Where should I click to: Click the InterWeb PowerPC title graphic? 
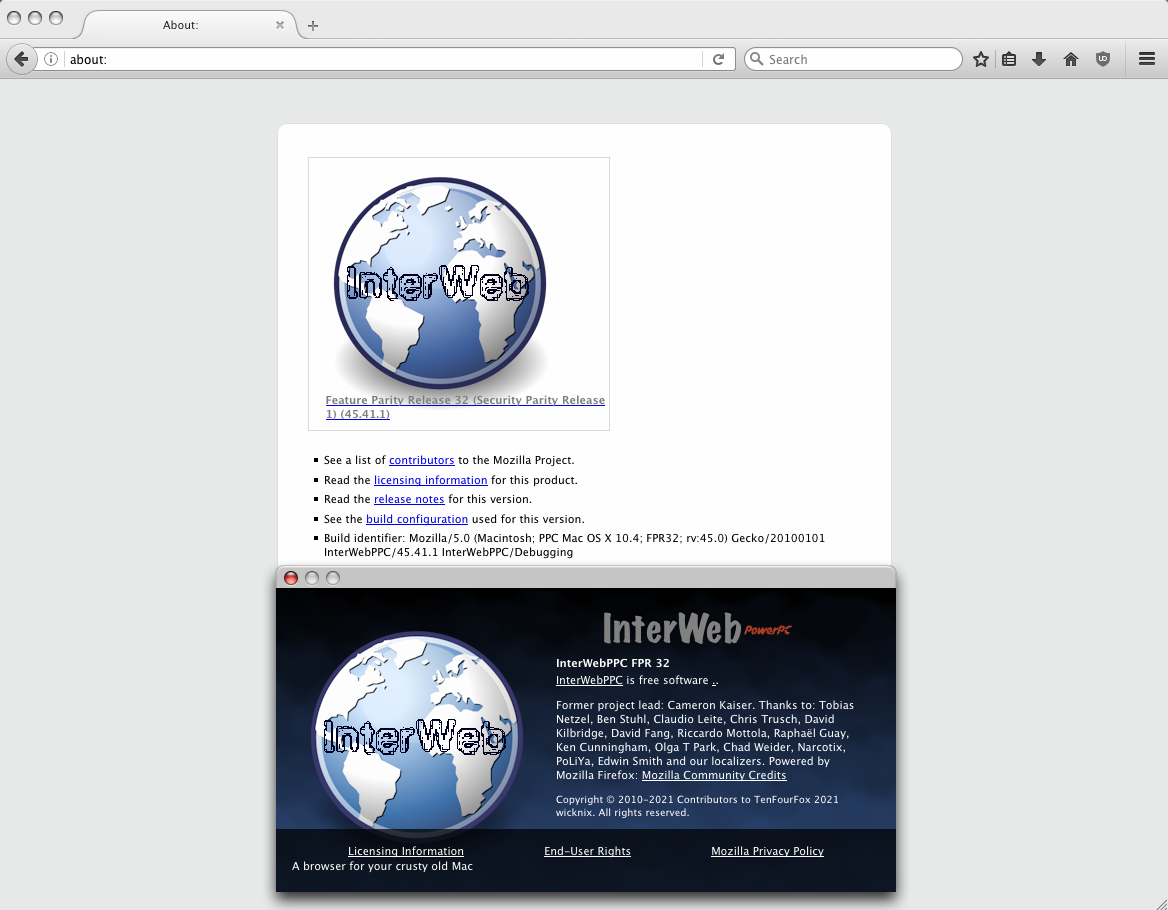[x=697, y=628]
